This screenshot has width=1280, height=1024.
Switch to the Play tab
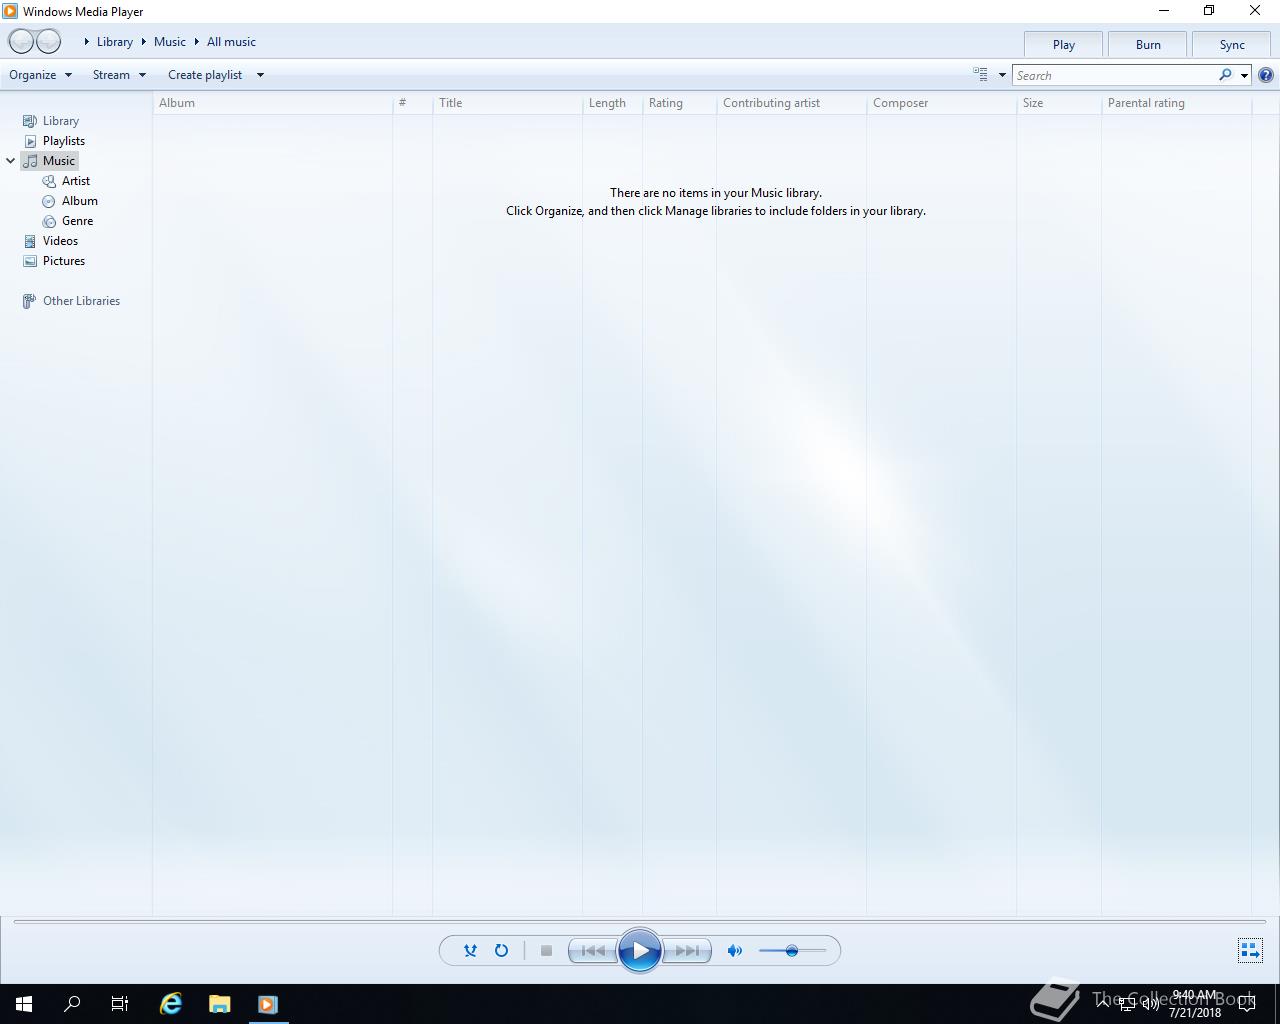coord(1064,44)
